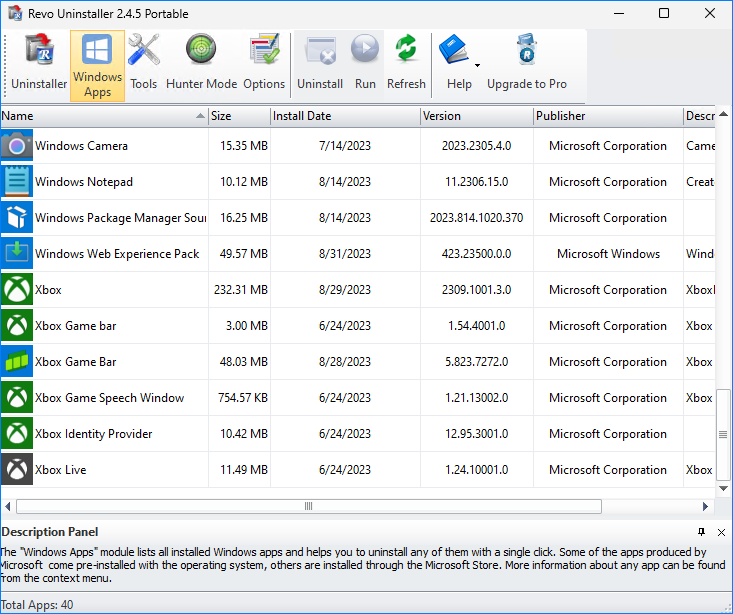Click the "Xbox Identity Provider" name

point(93,434)
